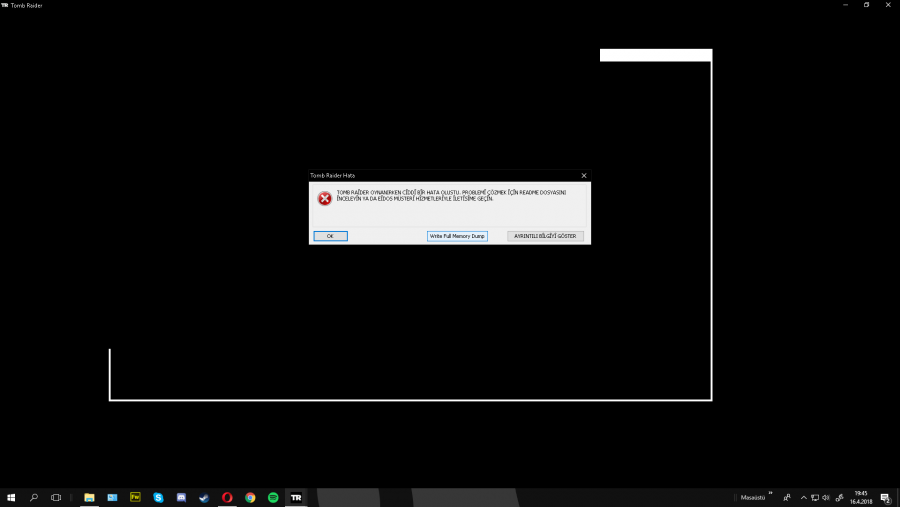900x507 pixels.
Task: Click the link/pen tray icon beside volume
Action: click(839, 498)
